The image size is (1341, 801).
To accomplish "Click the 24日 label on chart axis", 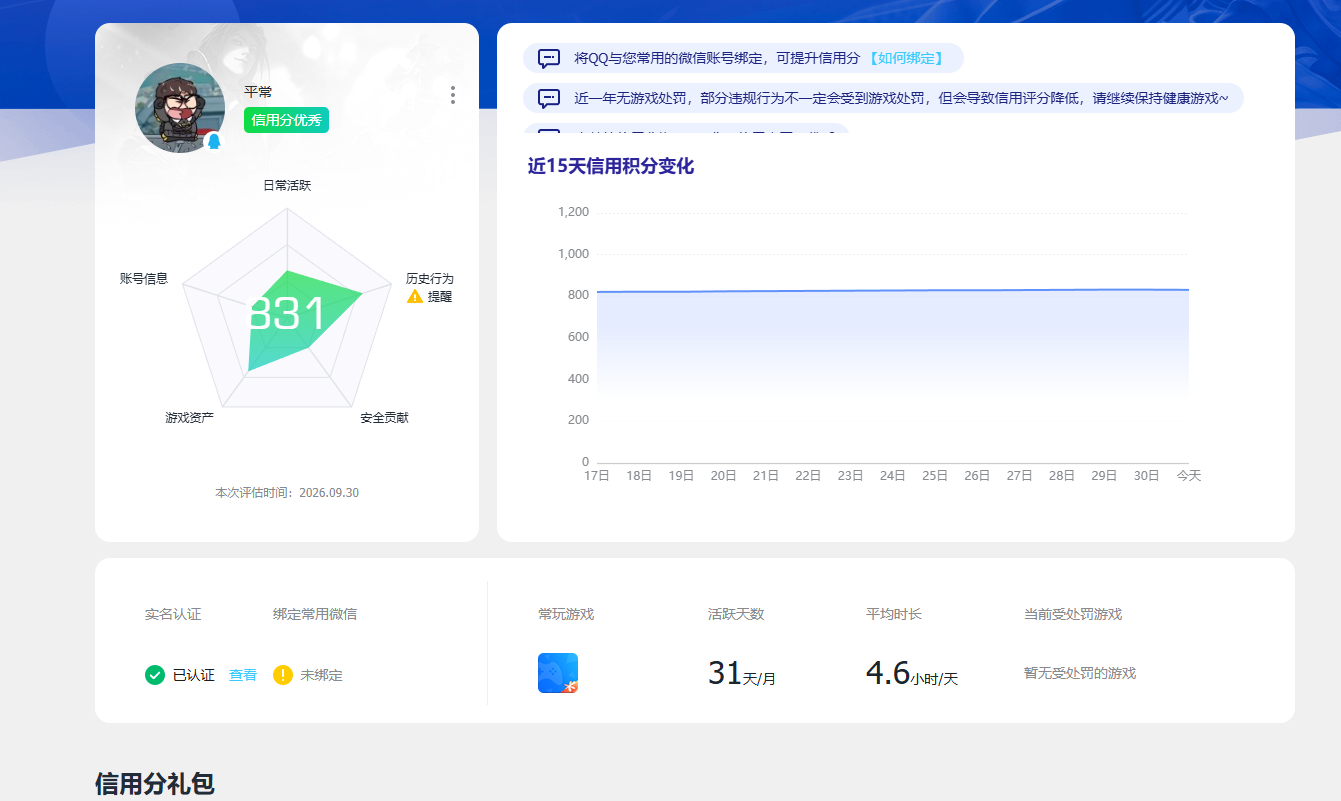I will tap(893, 476).
